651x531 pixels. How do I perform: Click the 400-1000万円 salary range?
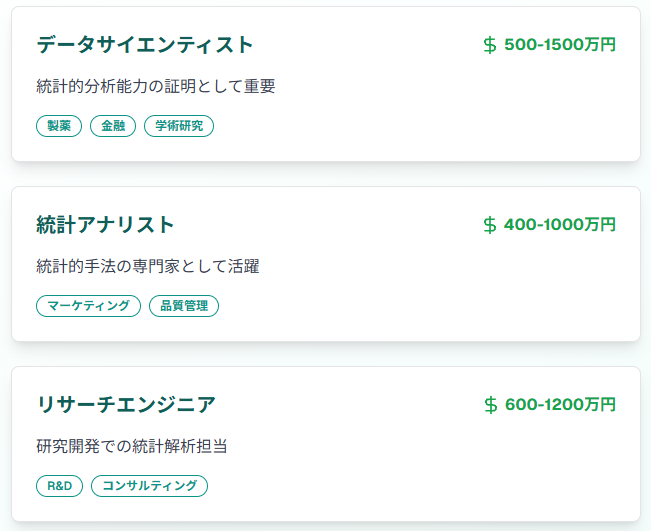tap(560, 225)
